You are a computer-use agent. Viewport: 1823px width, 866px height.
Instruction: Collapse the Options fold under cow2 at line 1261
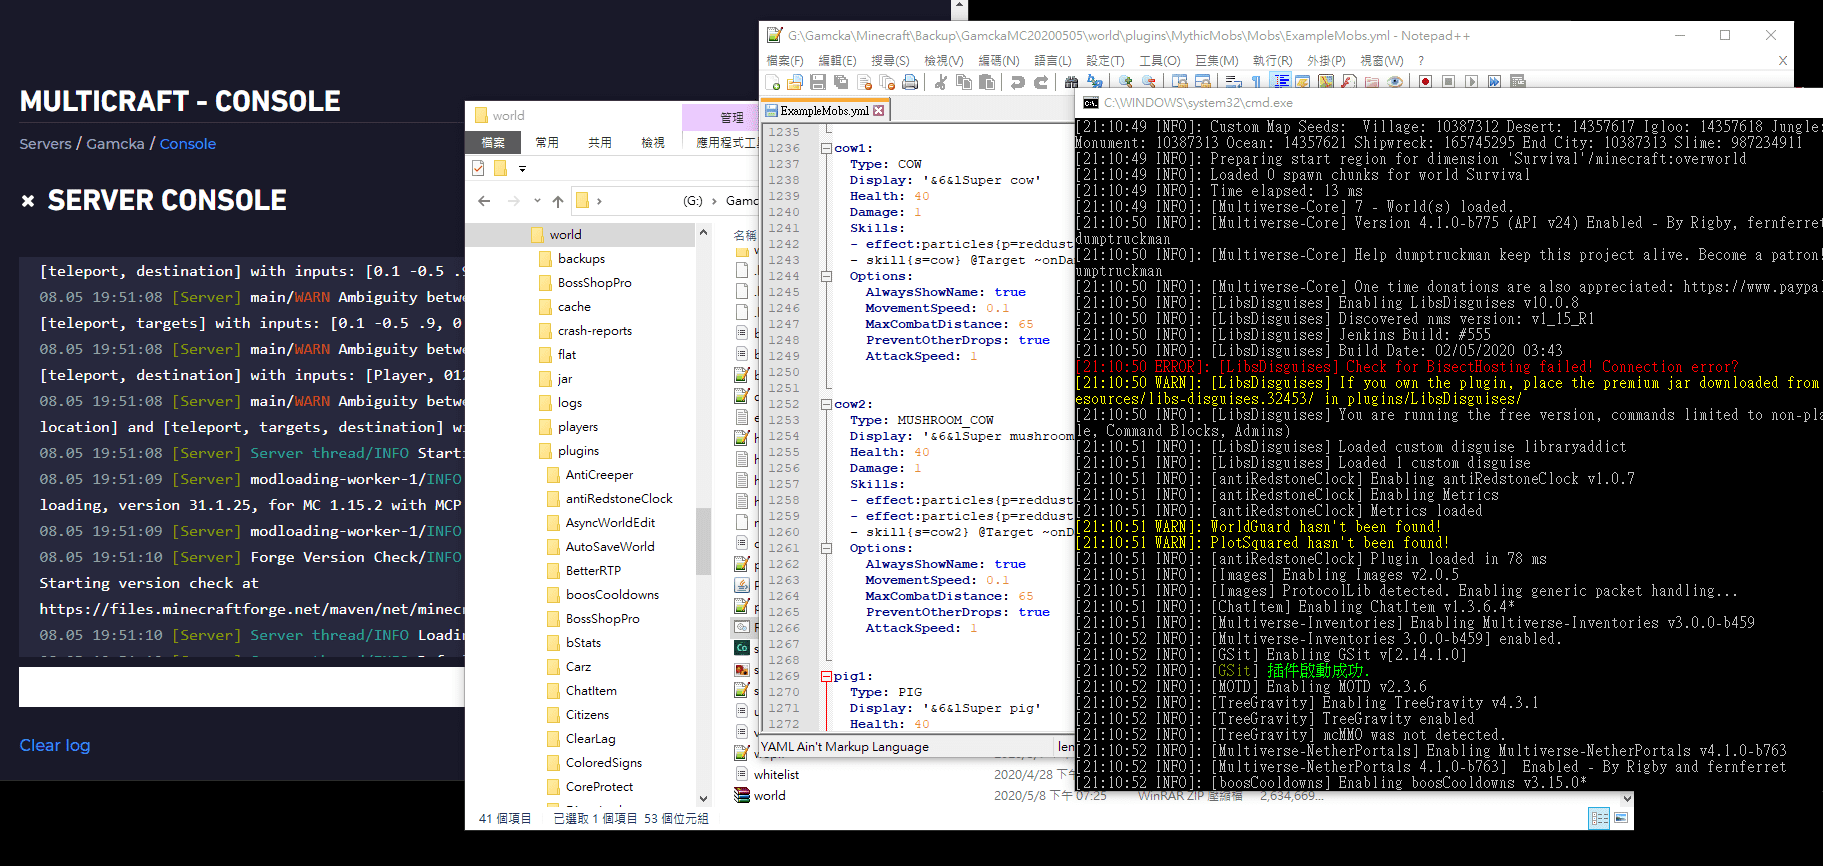tap(827, 548)
